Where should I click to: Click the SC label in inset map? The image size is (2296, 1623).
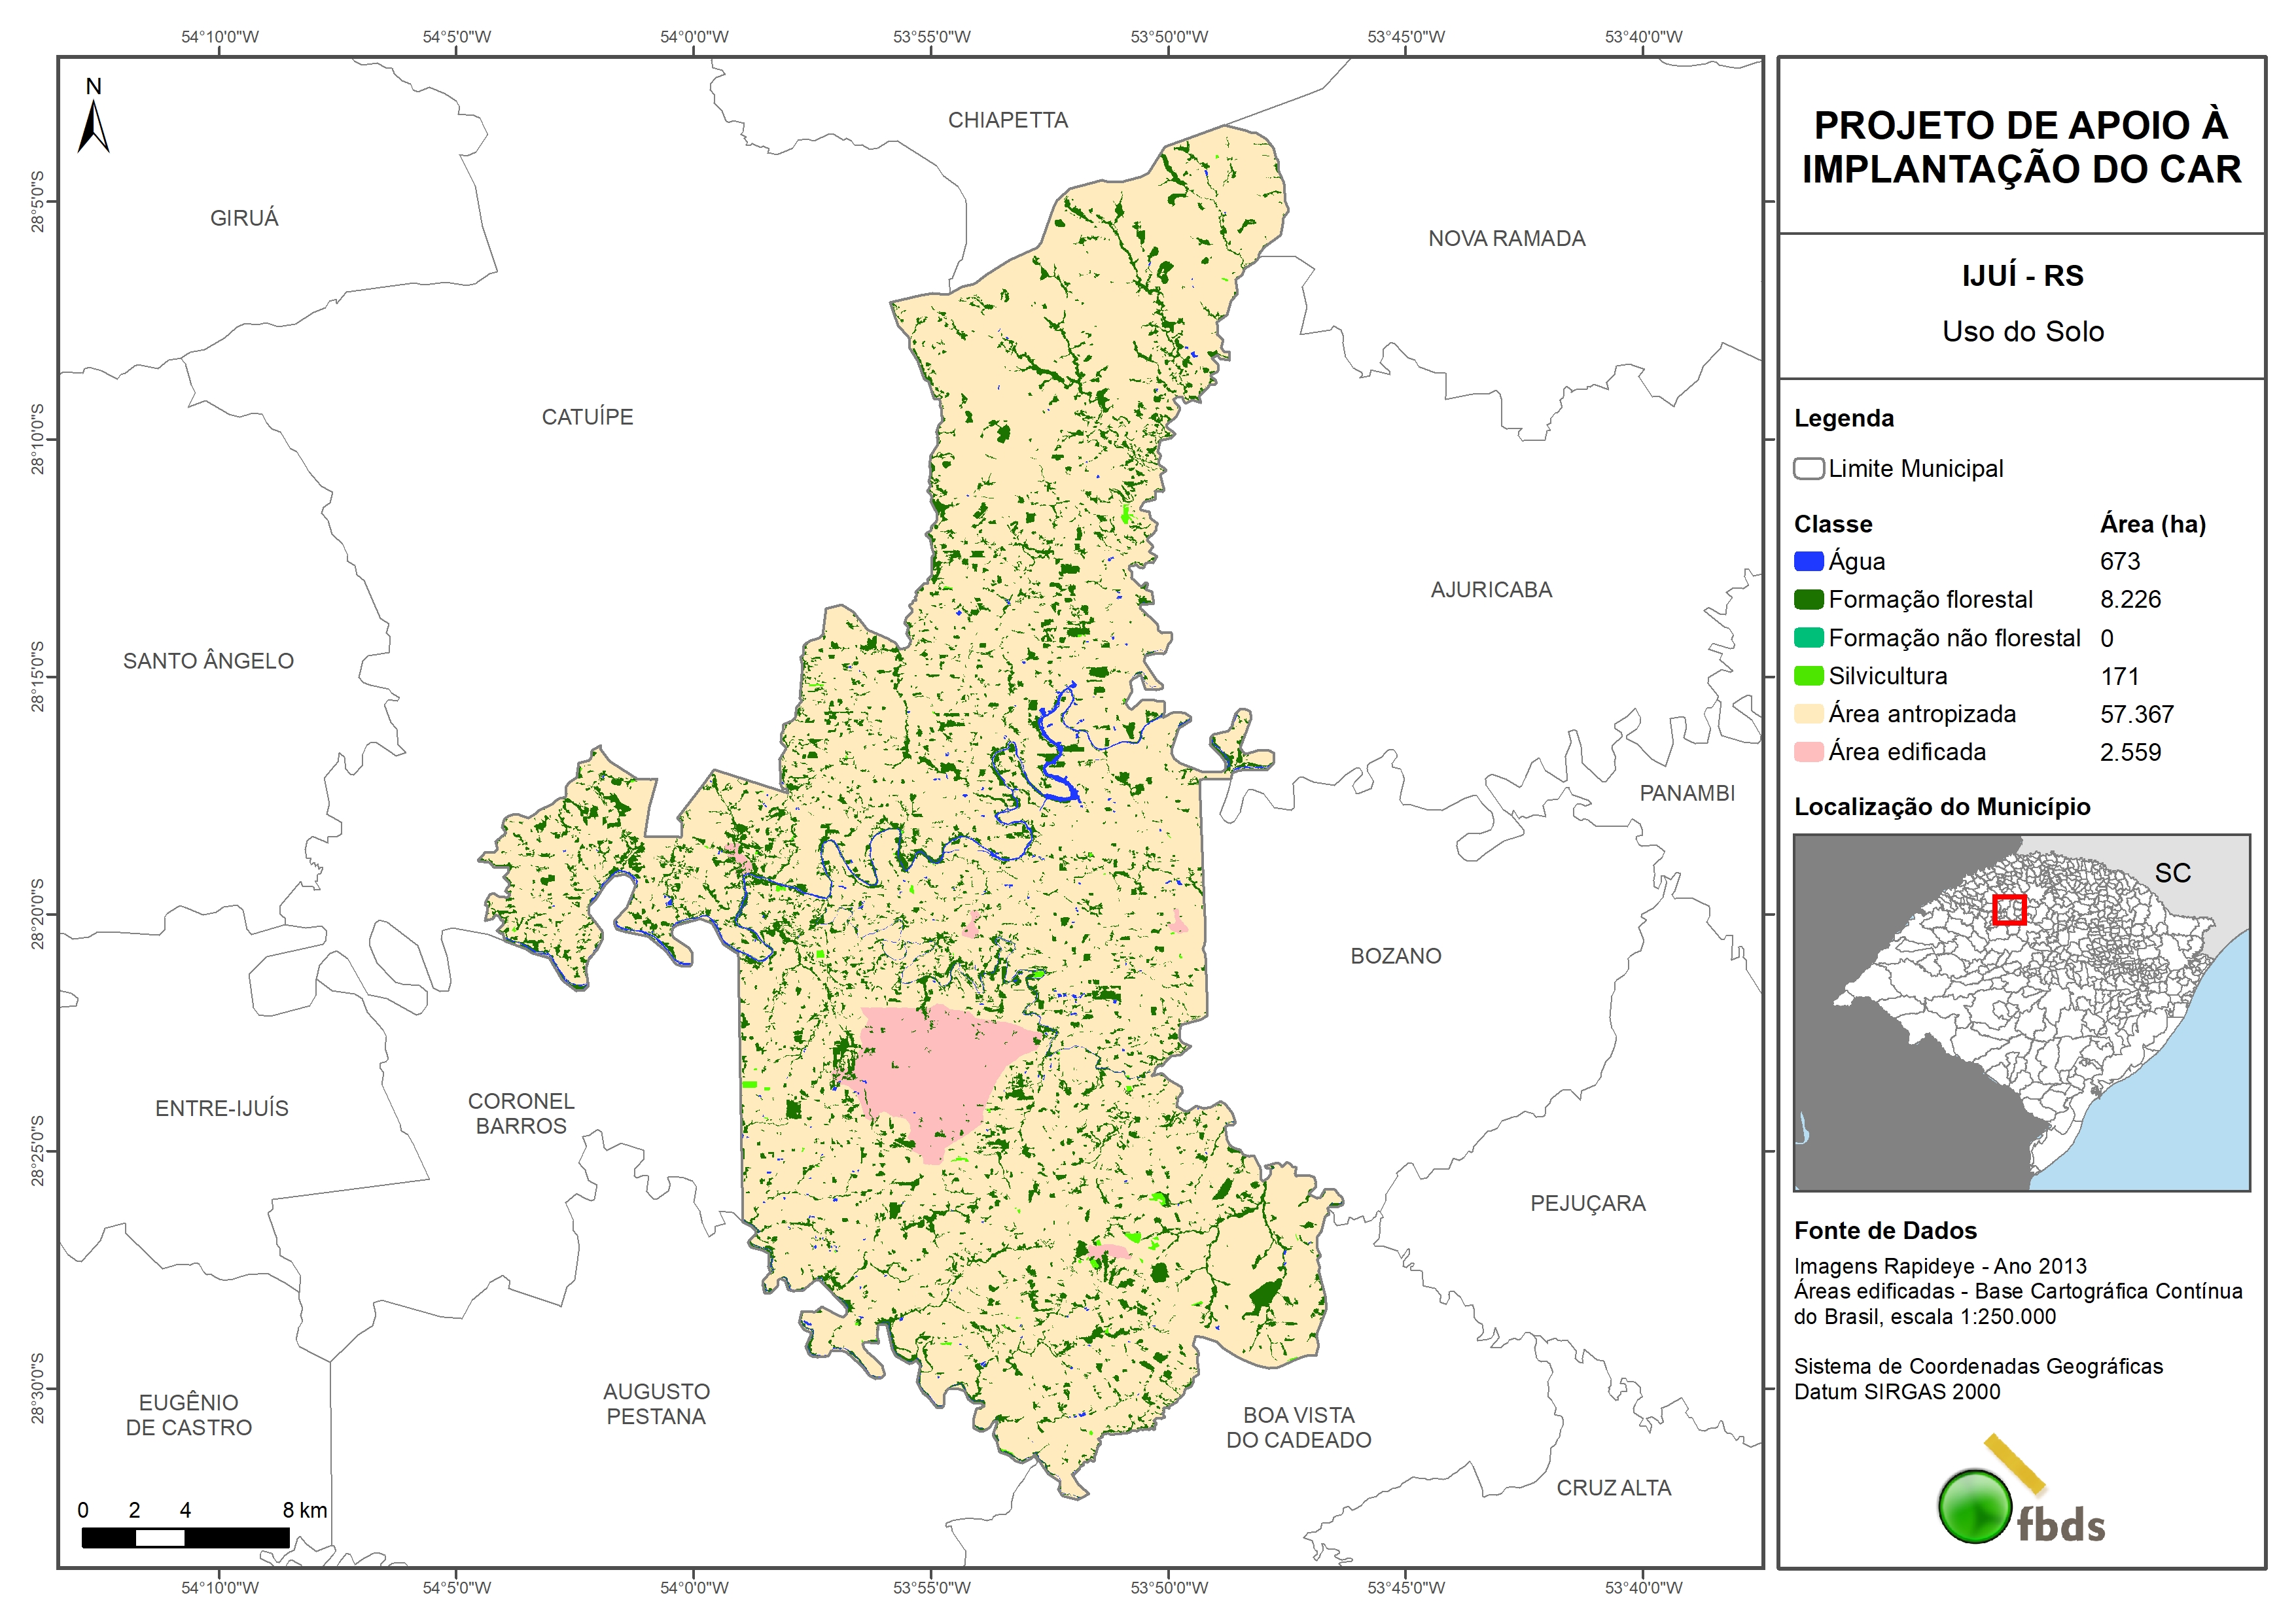click(x=2172, y=873)
